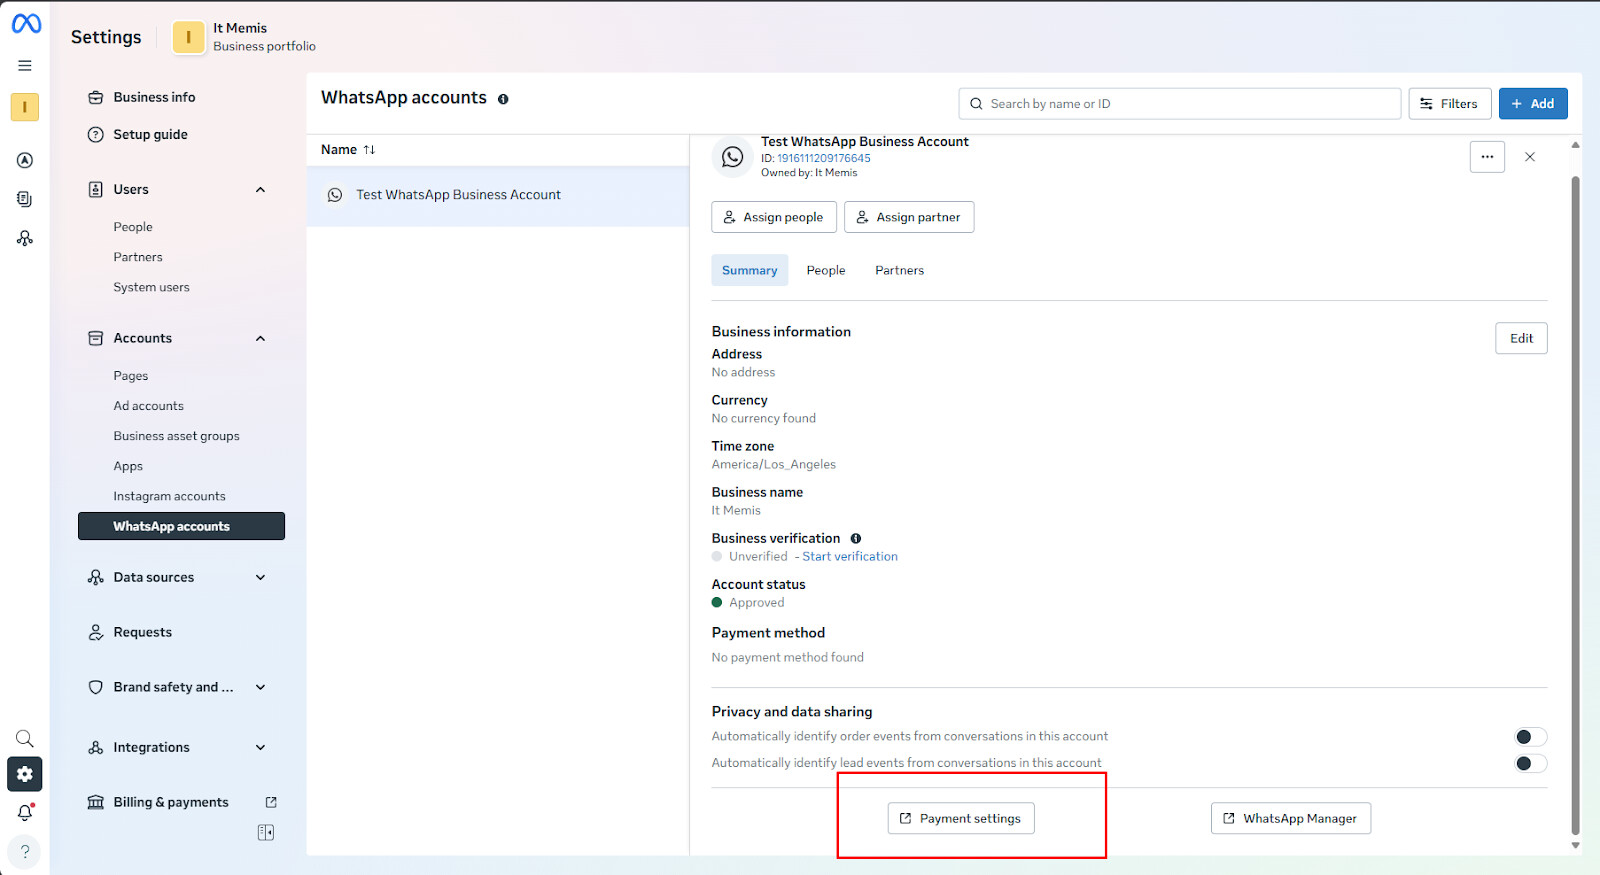This screenshot has width=1600, height=875.
Task: Toggle lead events identification switch
Action: [1530, 764]
